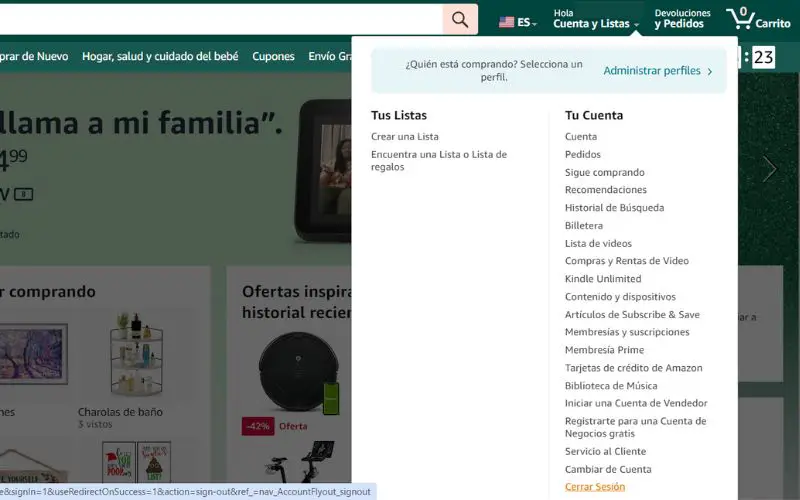Open Encuentra una Lista o Lista de regalos
This screenshot has width=800, height=500.
[x=439, y=161]
